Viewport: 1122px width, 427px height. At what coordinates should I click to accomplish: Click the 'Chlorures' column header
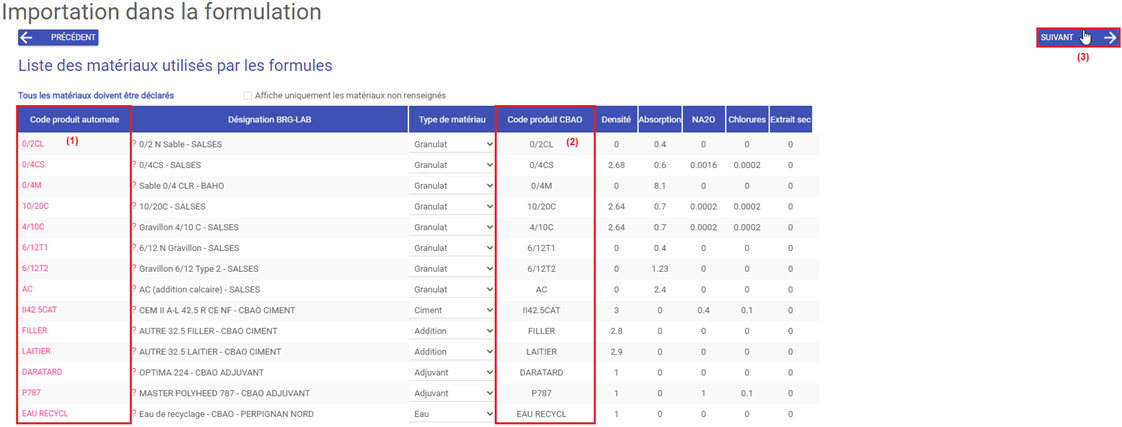point(747,119)
